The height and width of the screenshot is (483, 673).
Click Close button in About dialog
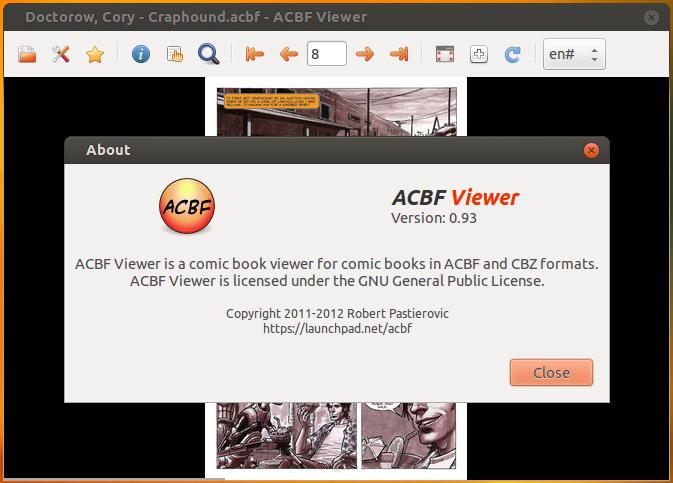tap(551, 373)
